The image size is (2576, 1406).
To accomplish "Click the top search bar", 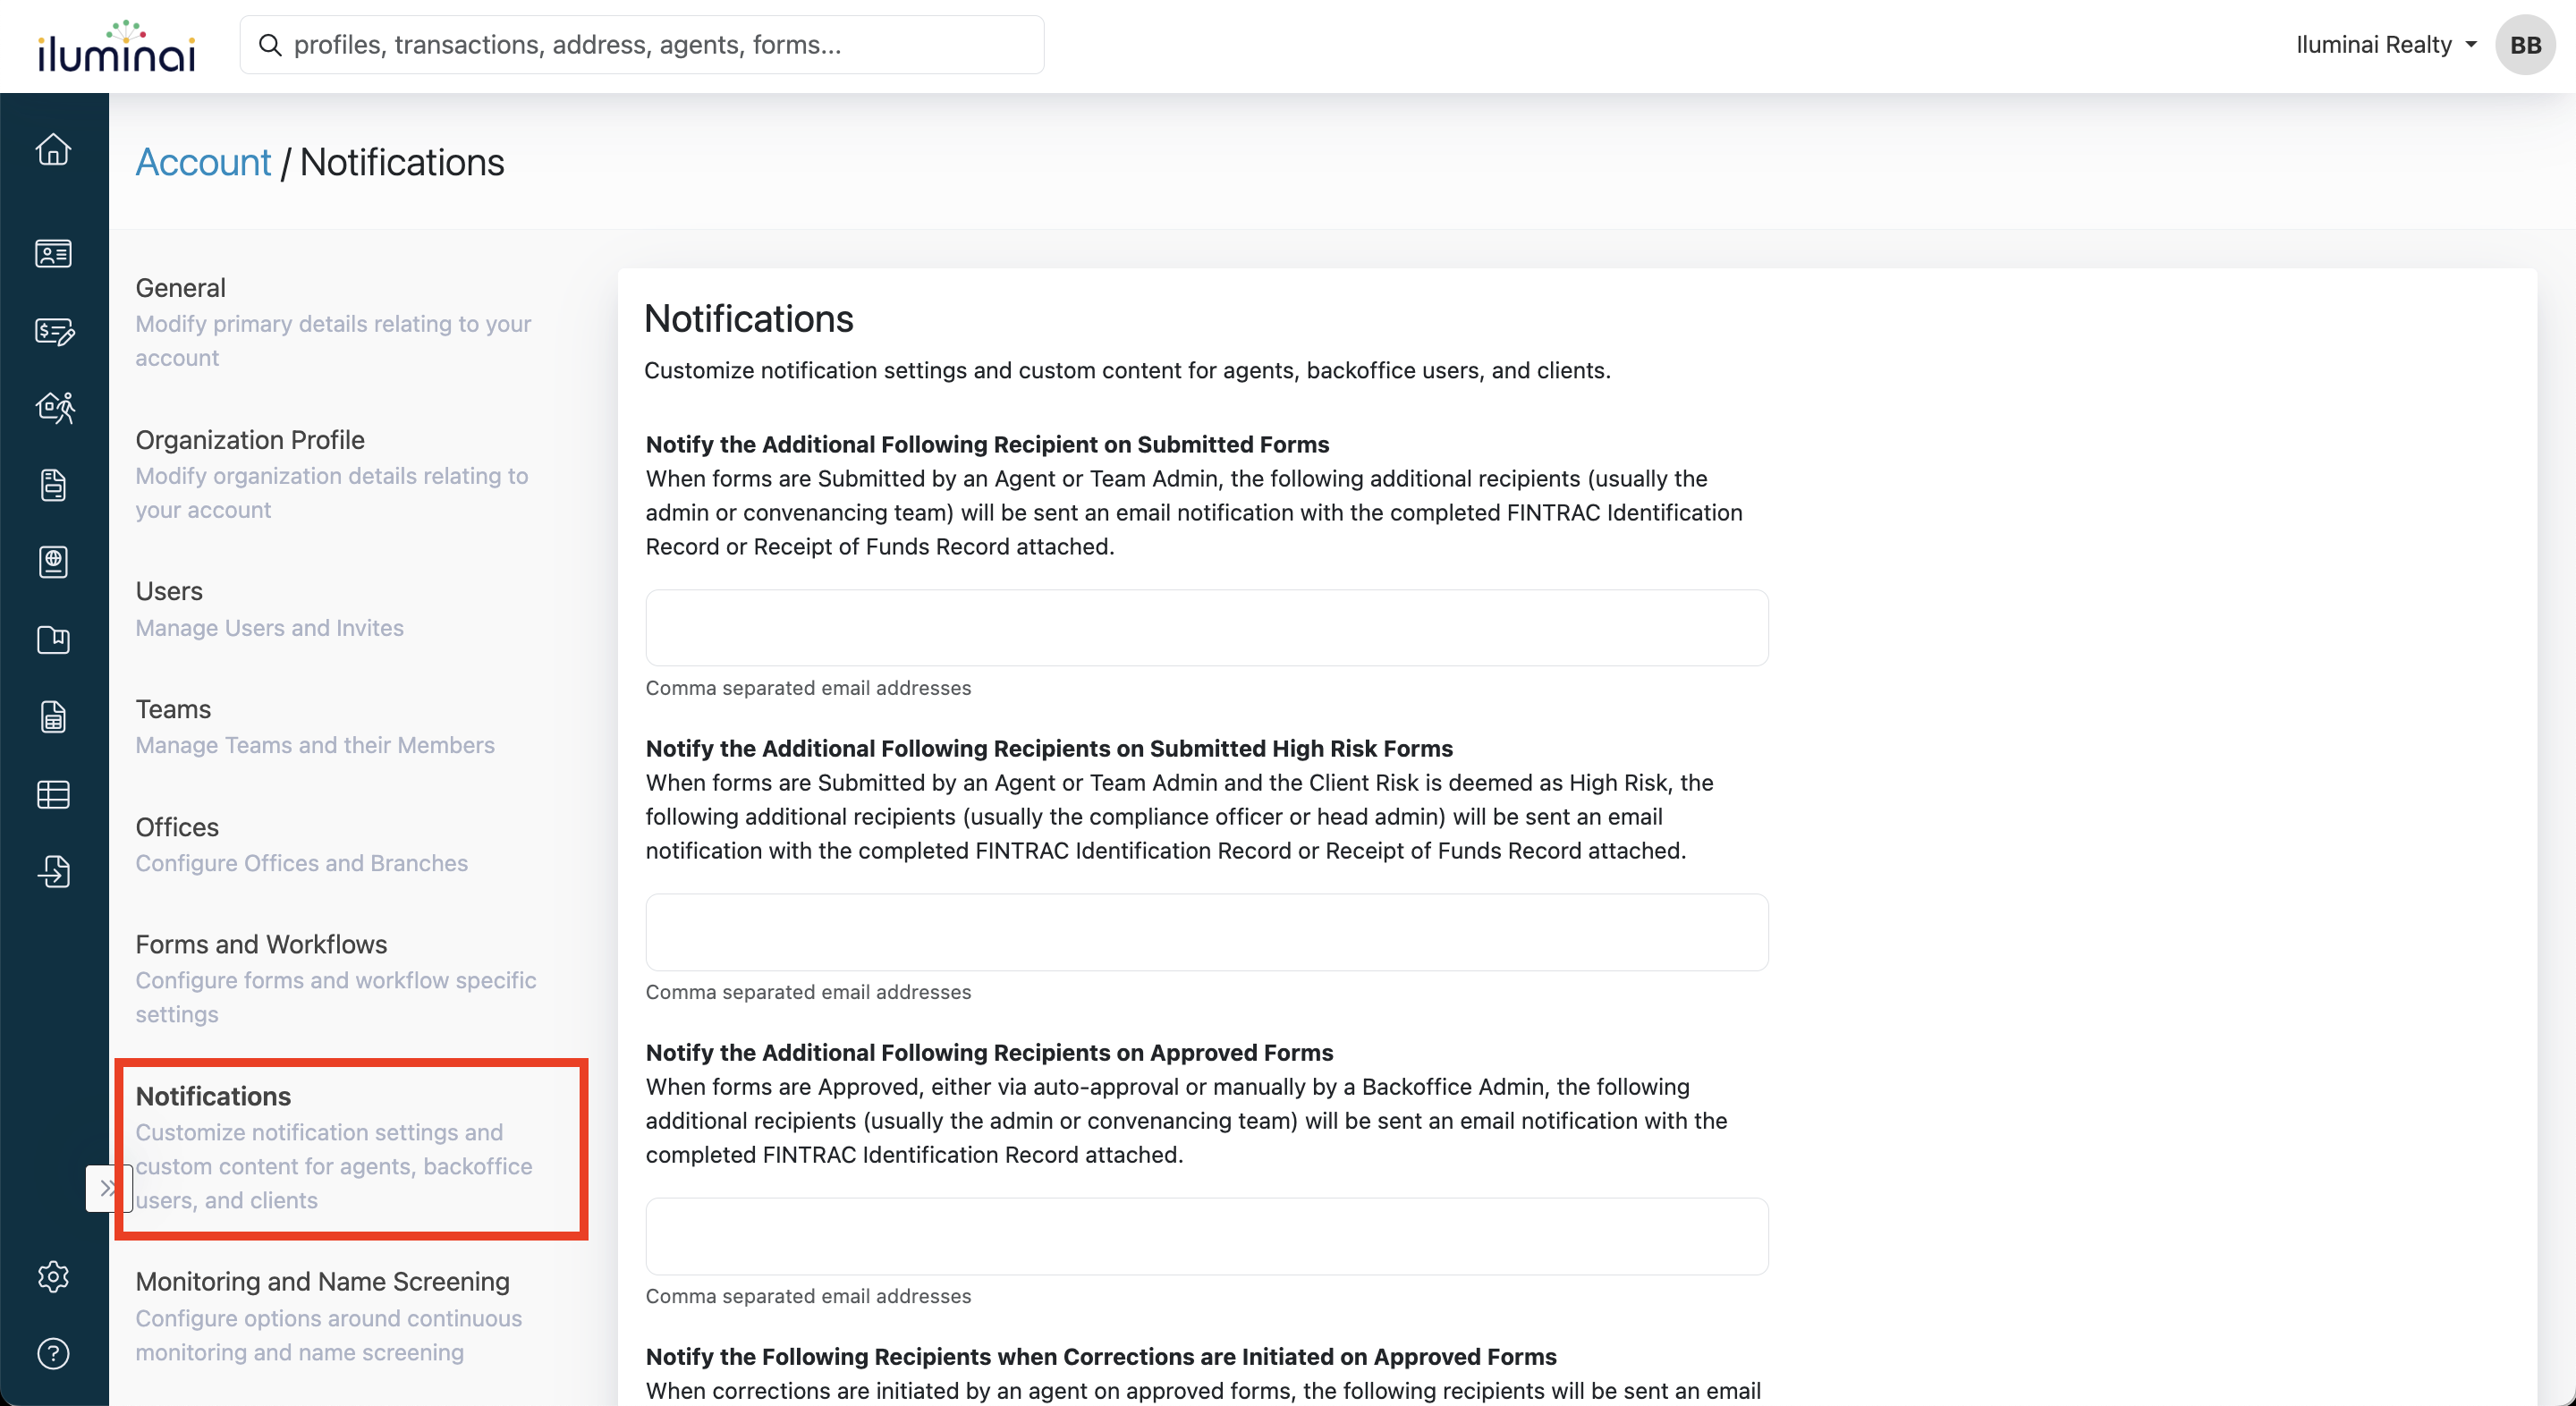I will pyautogui.click(x=642, y=45).
